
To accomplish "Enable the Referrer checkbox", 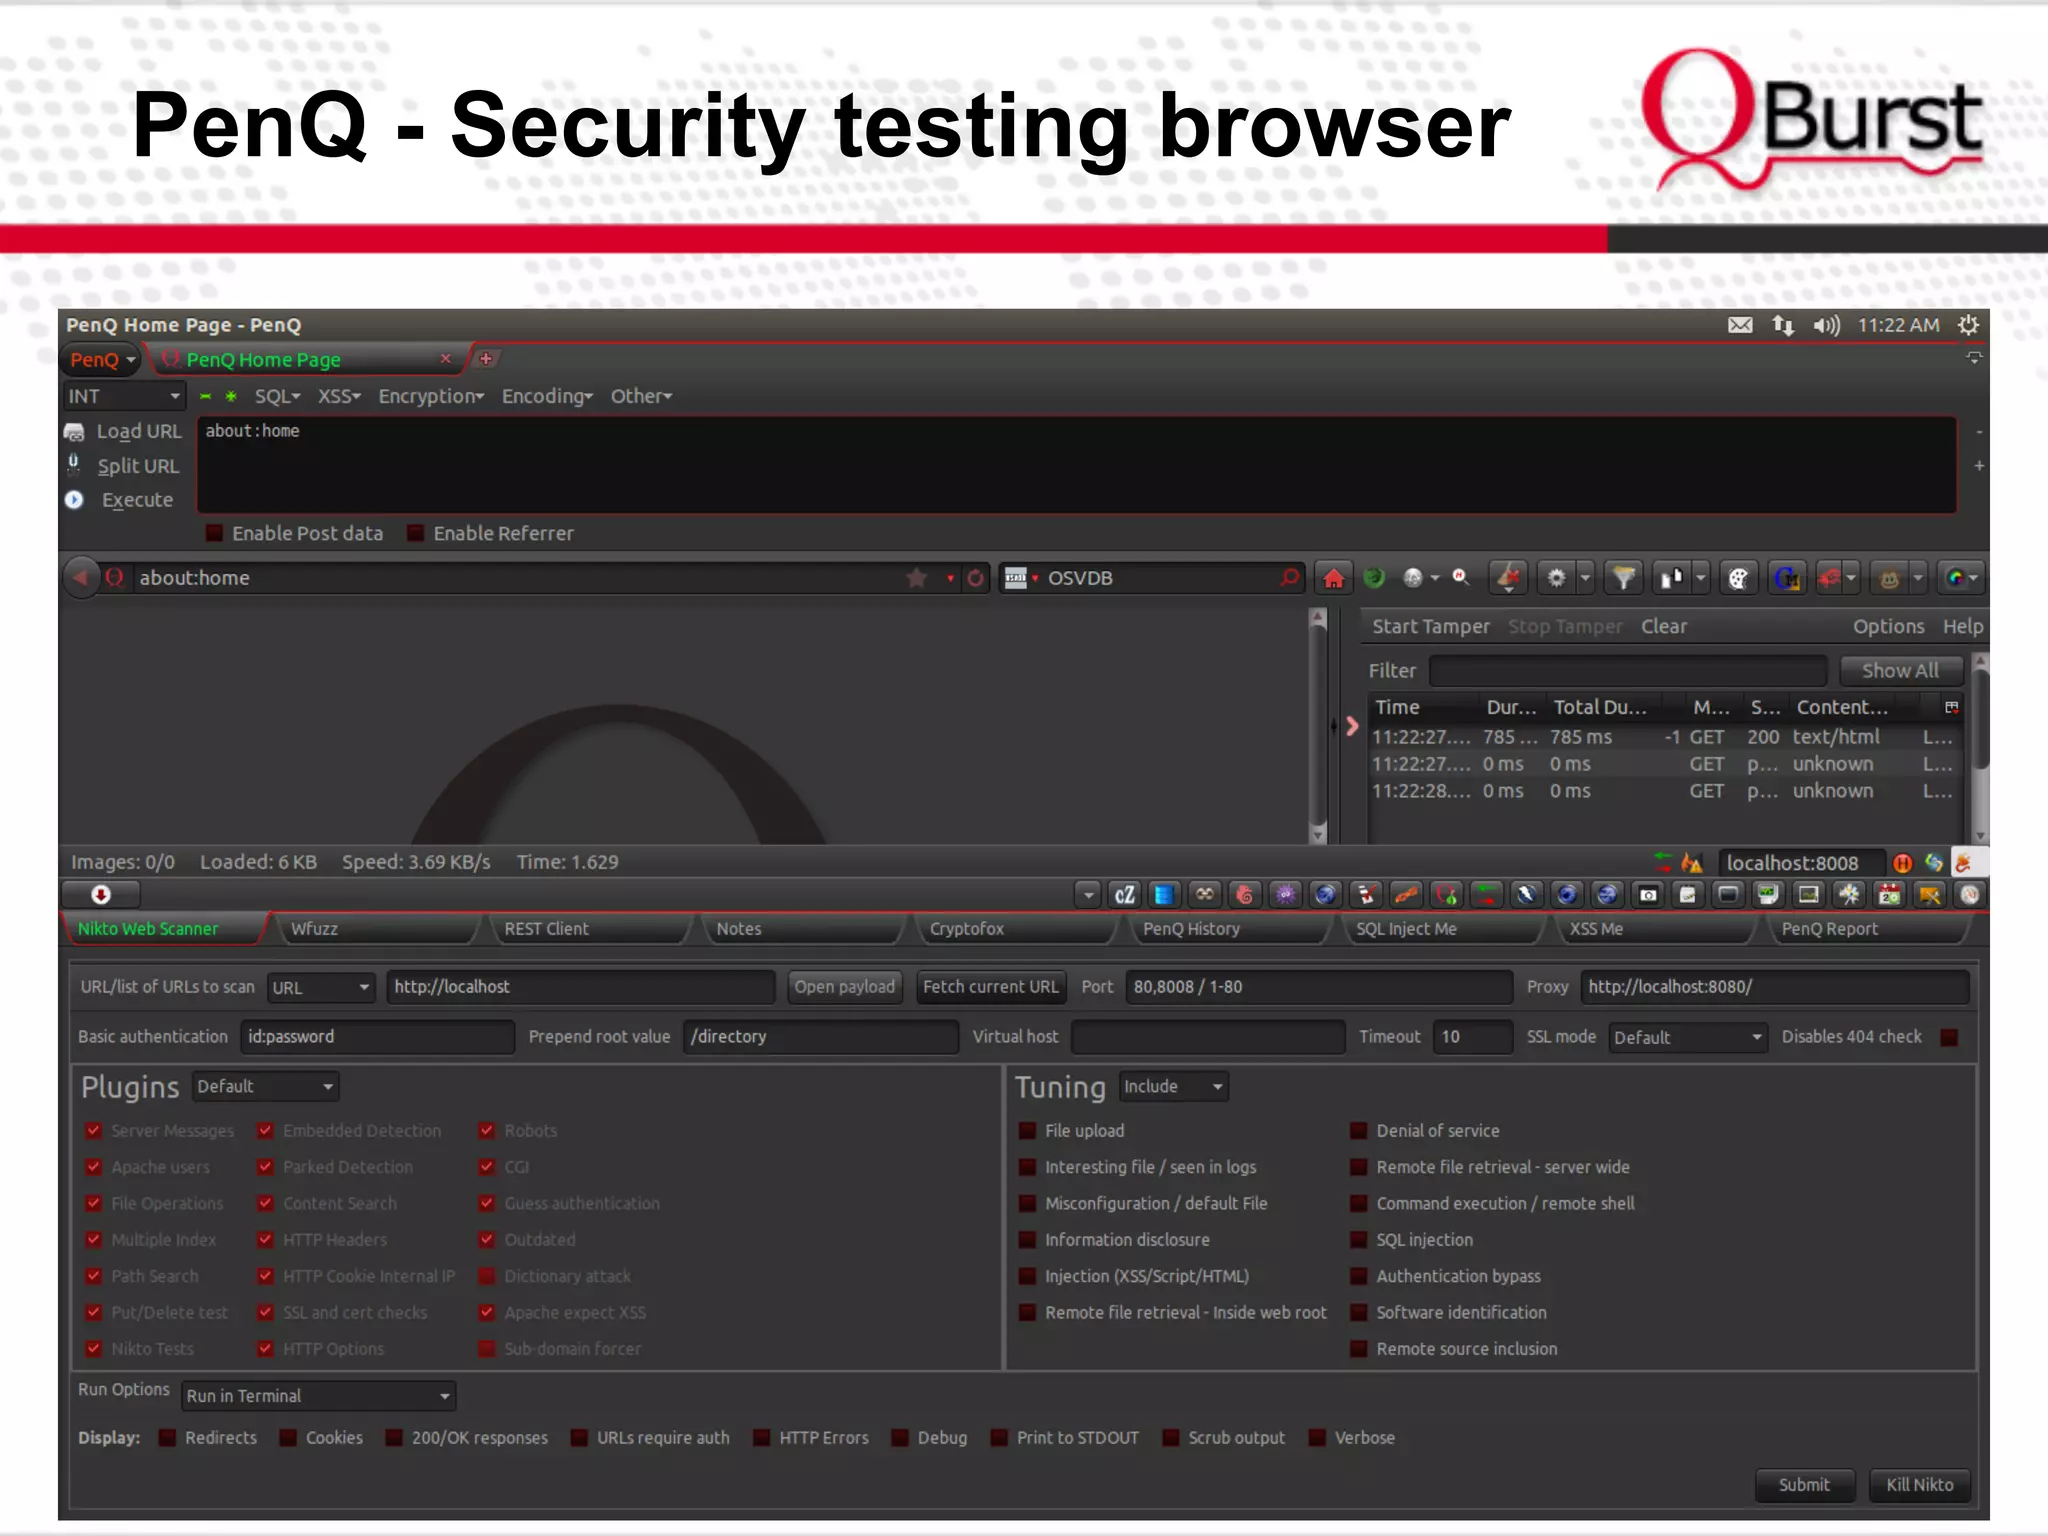I will pyautogui.click(x=415, y=534).
